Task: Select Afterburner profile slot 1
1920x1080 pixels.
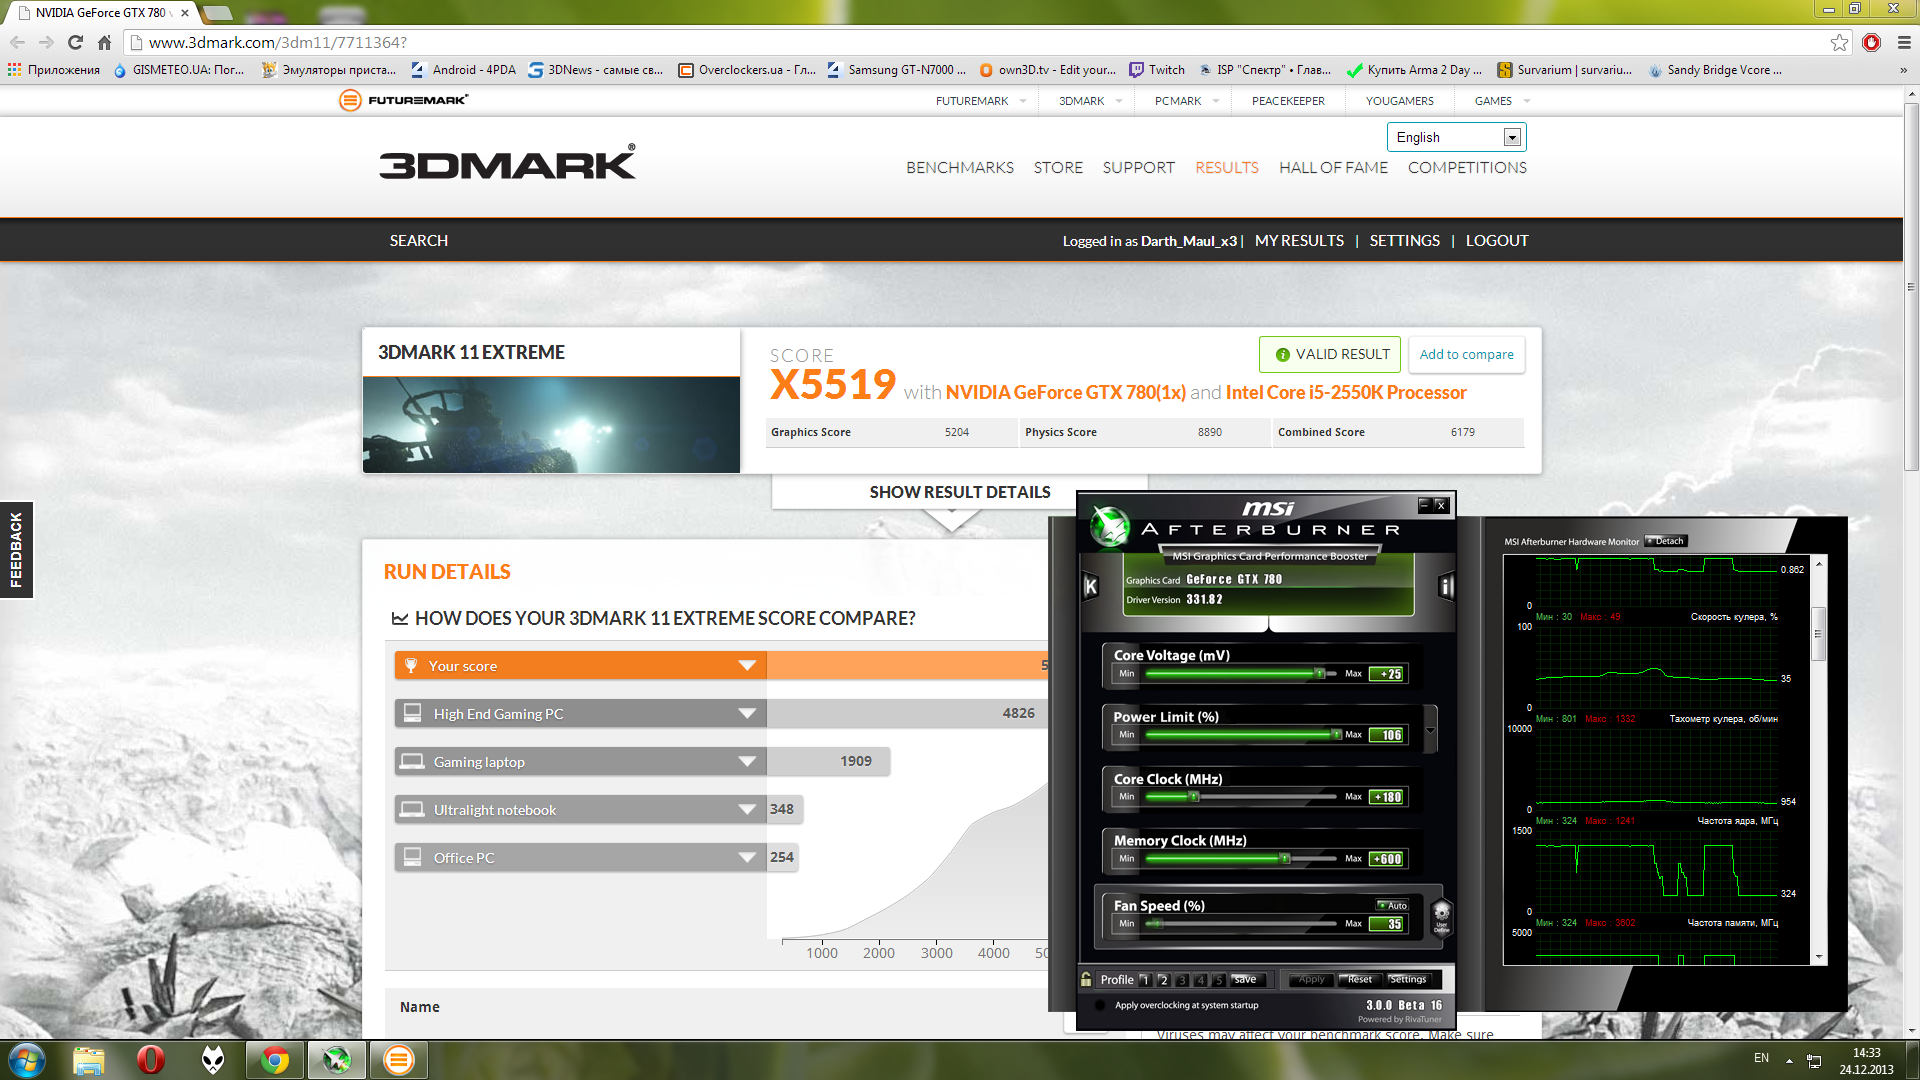Action: coord(1145,980)
